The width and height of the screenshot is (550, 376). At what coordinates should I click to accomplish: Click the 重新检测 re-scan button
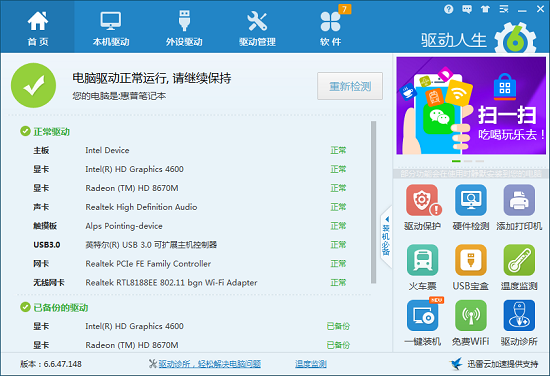pyautogui.click(x=350, y=86)
